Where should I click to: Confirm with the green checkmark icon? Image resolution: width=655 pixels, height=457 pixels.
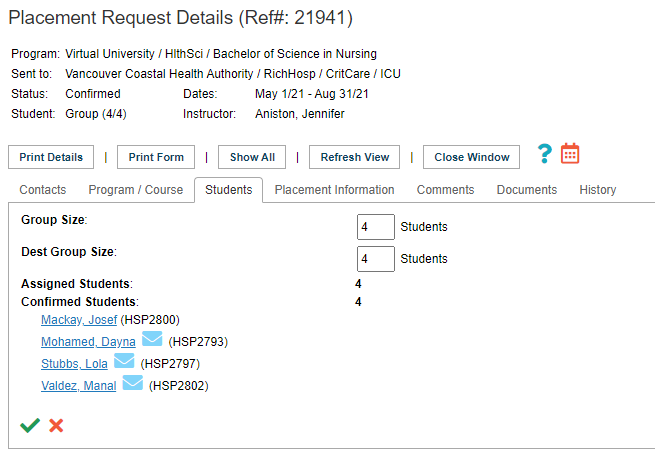(x=30, y=425)
